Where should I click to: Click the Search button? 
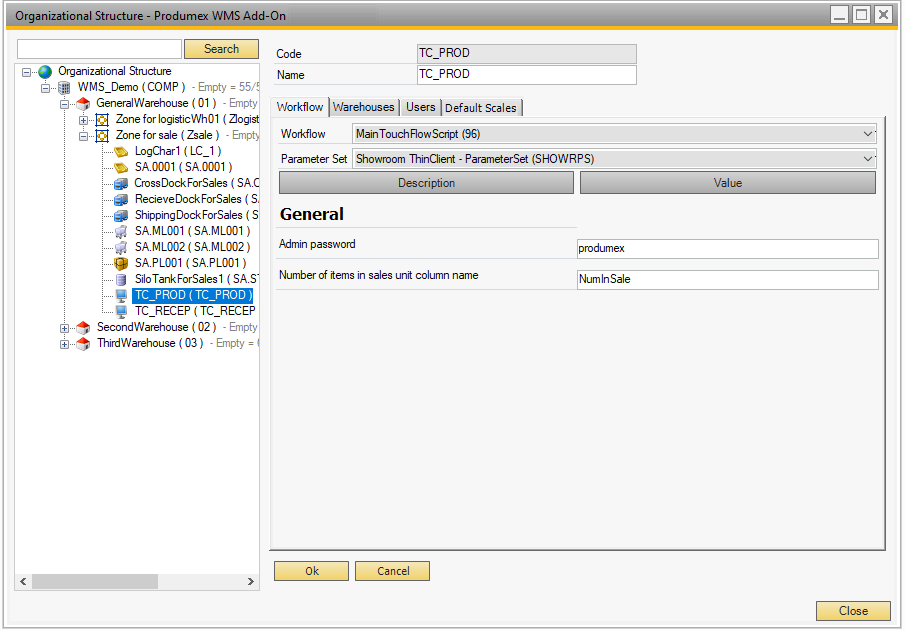tap(221, 48)
